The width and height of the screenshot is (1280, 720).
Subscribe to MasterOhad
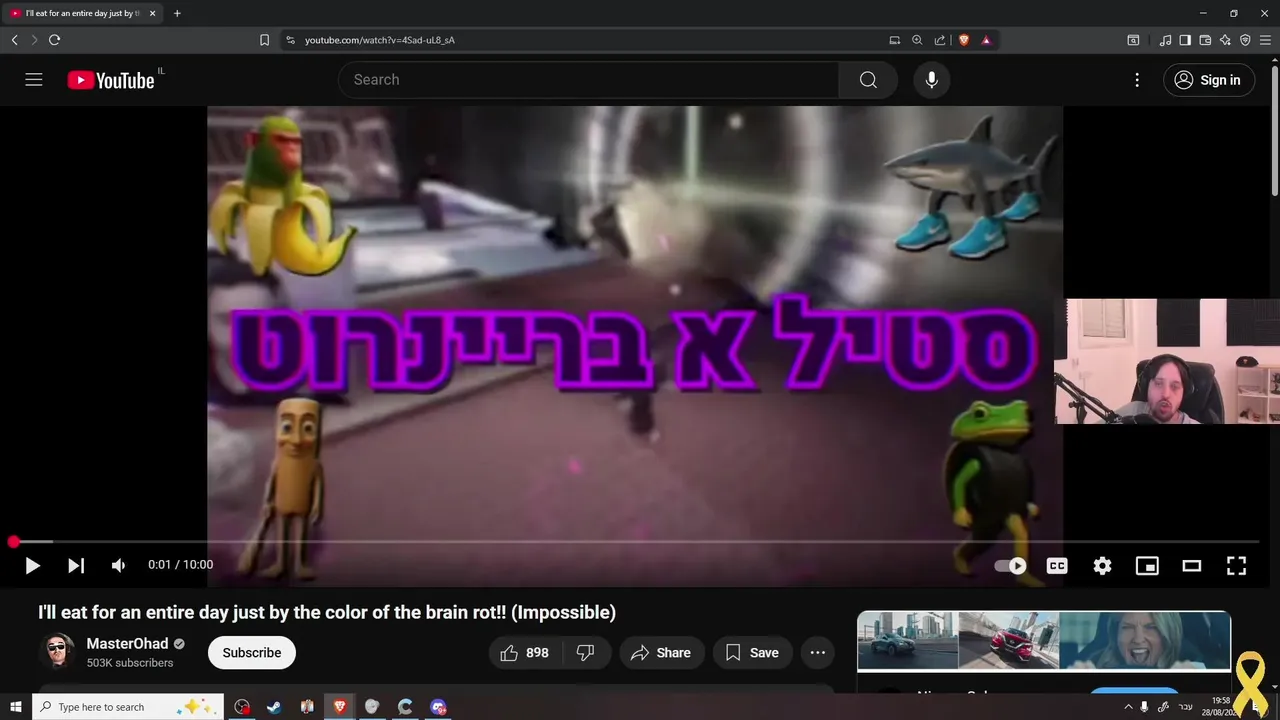point(252,653)
